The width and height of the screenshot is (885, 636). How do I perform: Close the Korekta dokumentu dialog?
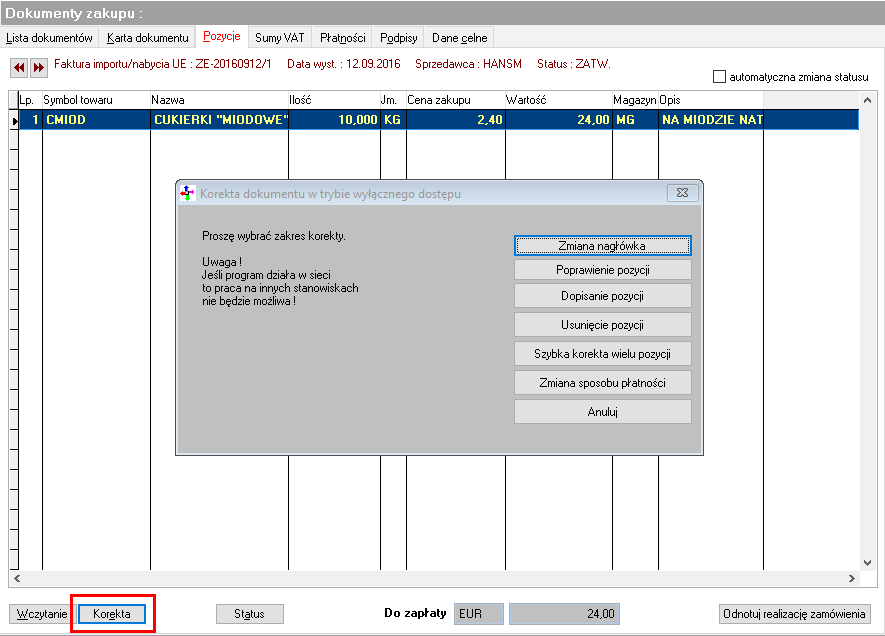pyautogui.click(x=682, y=193)
